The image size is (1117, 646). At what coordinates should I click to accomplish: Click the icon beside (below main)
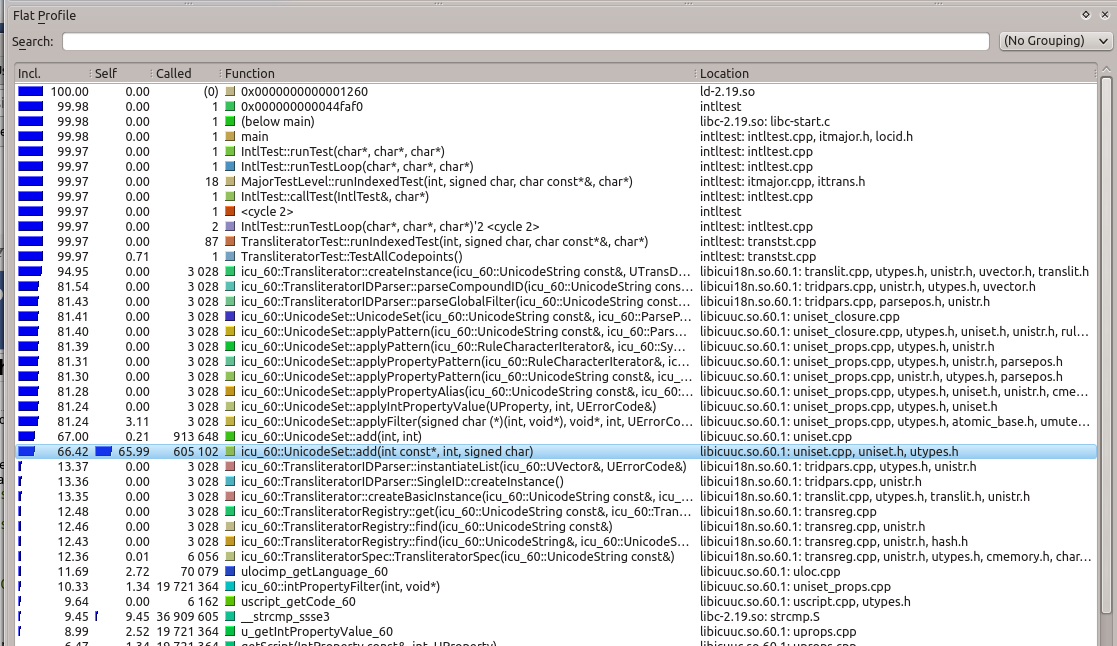tap(231, 122)
